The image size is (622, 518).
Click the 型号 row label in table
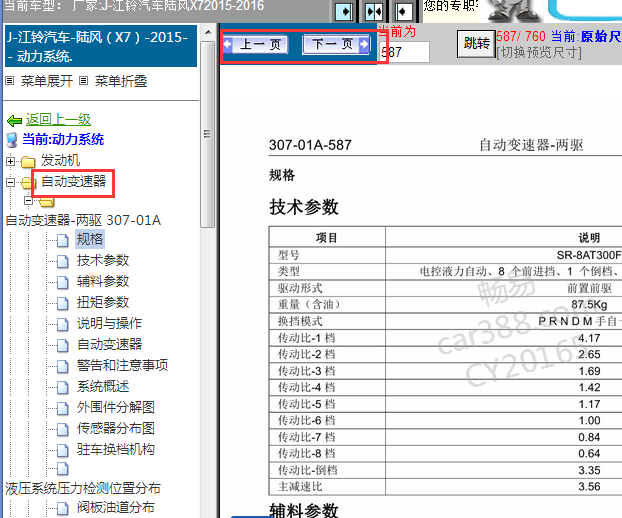coord(289,255)
